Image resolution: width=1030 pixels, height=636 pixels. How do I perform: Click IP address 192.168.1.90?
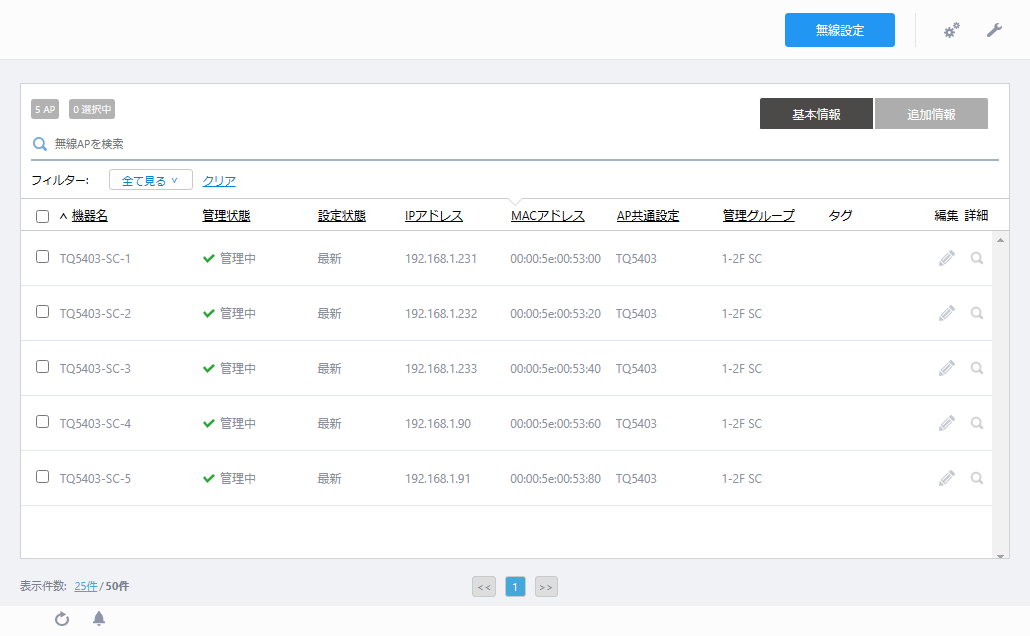437,423
